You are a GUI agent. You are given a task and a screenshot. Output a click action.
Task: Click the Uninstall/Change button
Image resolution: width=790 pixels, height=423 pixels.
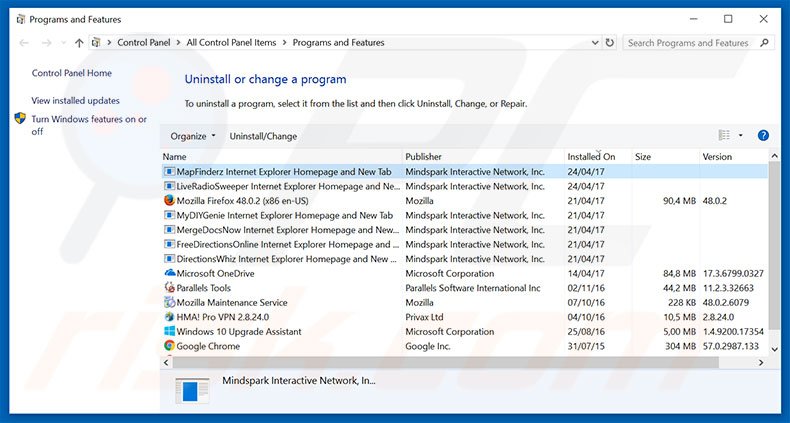pos(263,136)
